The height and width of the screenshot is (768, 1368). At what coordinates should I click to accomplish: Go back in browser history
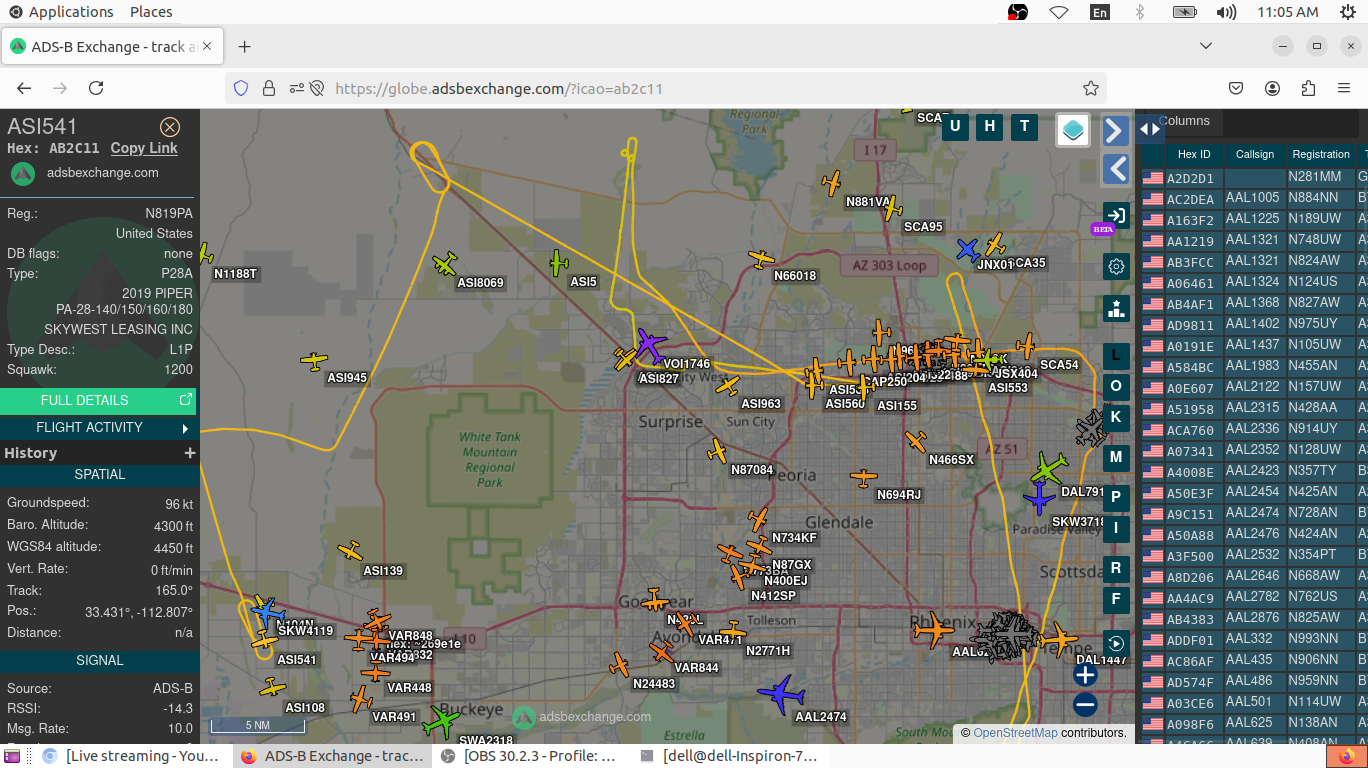coord(25,88)
